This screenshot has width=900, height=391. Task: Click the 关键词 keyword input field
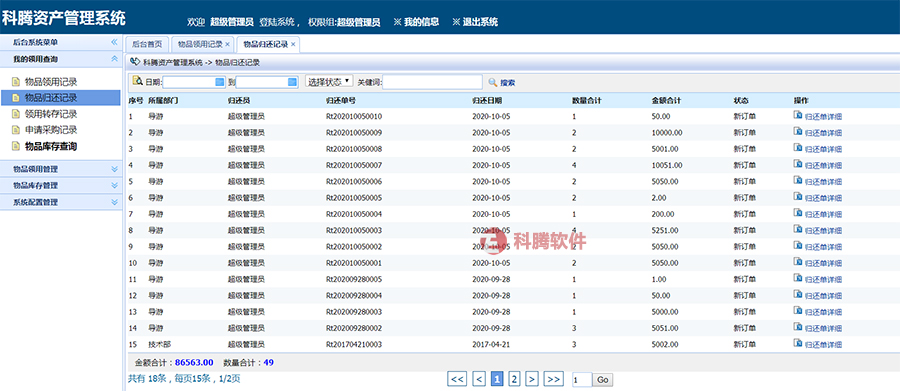pos(432,82)
